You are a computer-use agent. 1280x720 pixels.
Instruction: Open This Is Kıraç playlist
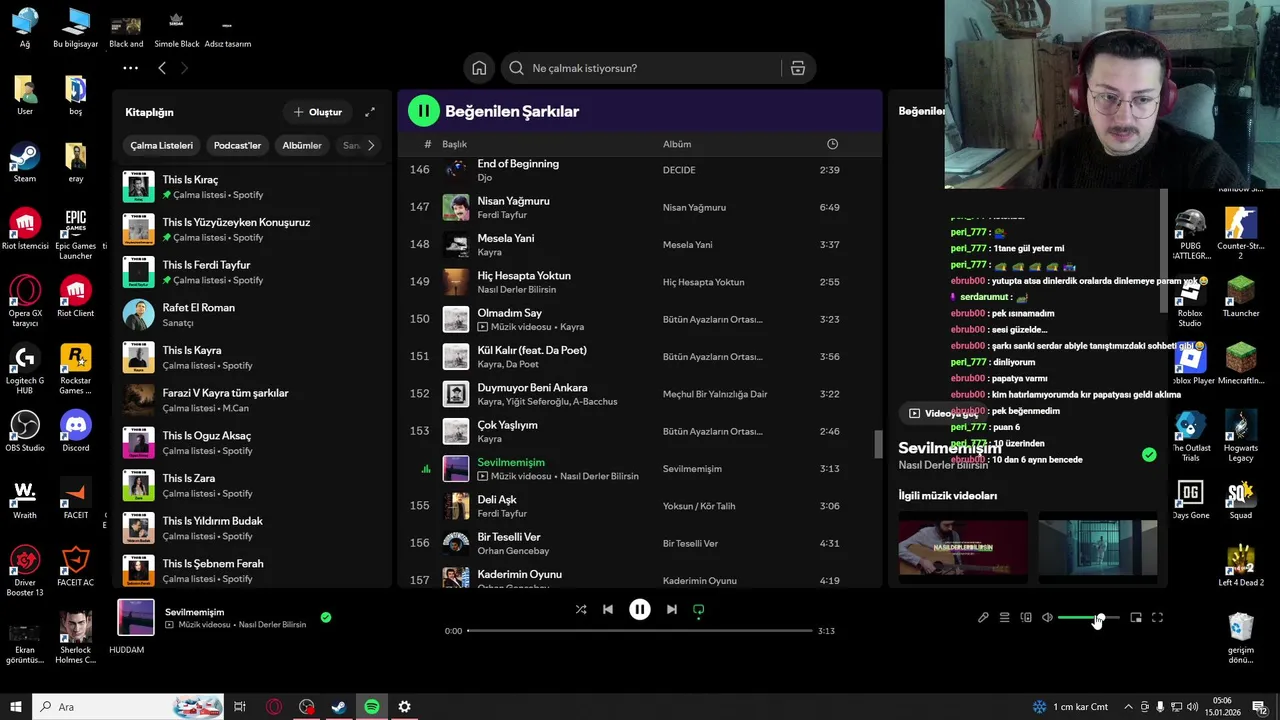coord(250,187)
